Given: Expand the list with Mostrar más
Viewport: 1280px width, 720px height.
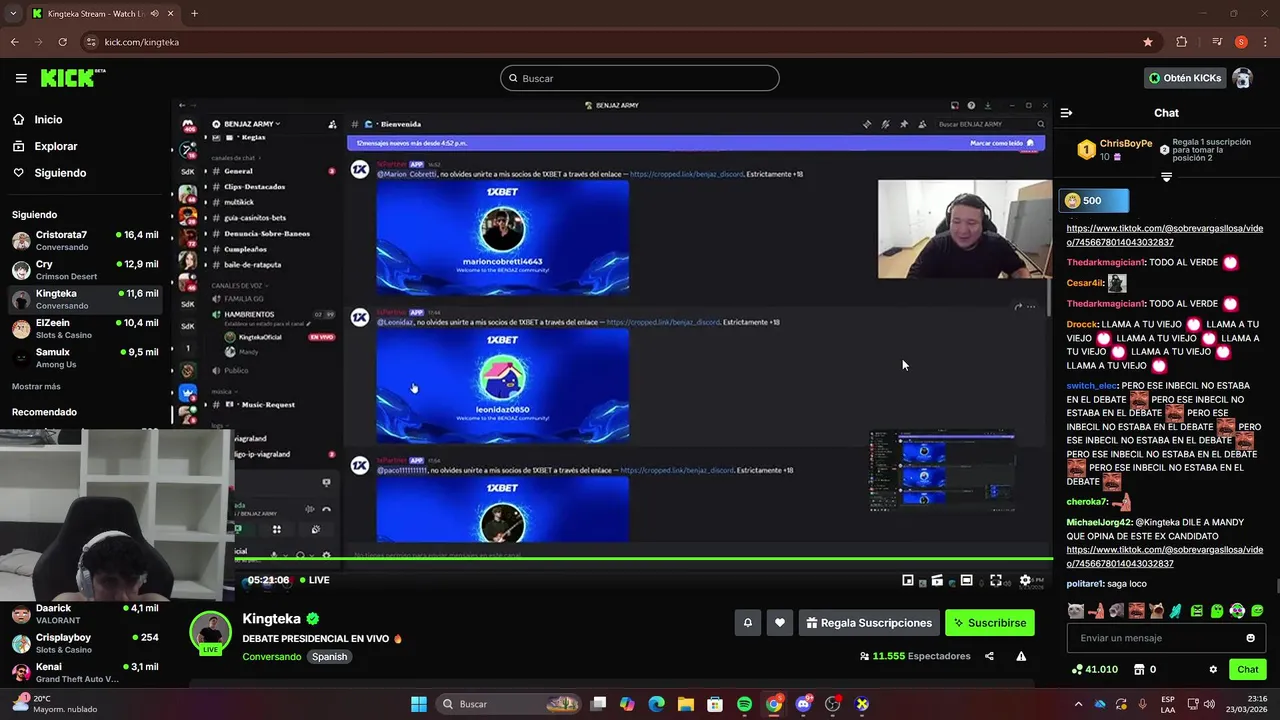Looking at the screenshot, I should point(36,387).
